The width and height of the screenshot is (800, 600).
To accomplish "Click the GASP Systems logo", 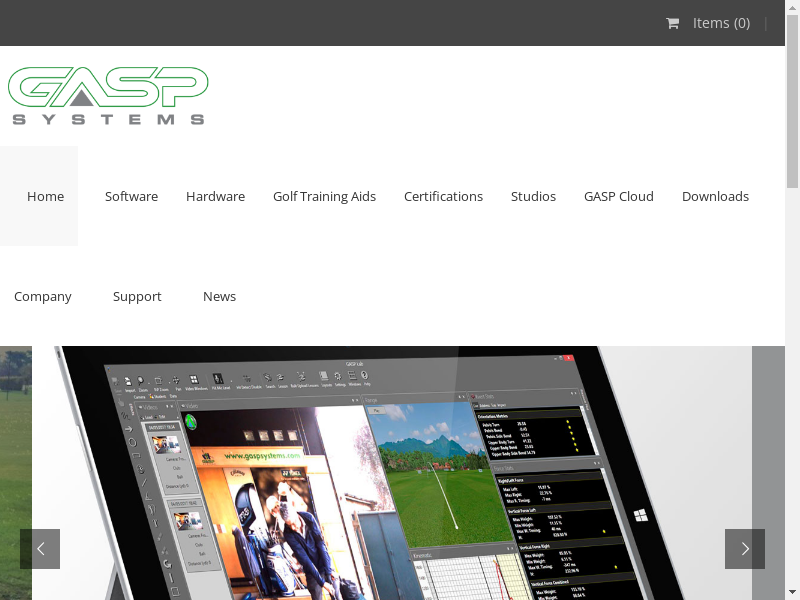I will (108, 96).
